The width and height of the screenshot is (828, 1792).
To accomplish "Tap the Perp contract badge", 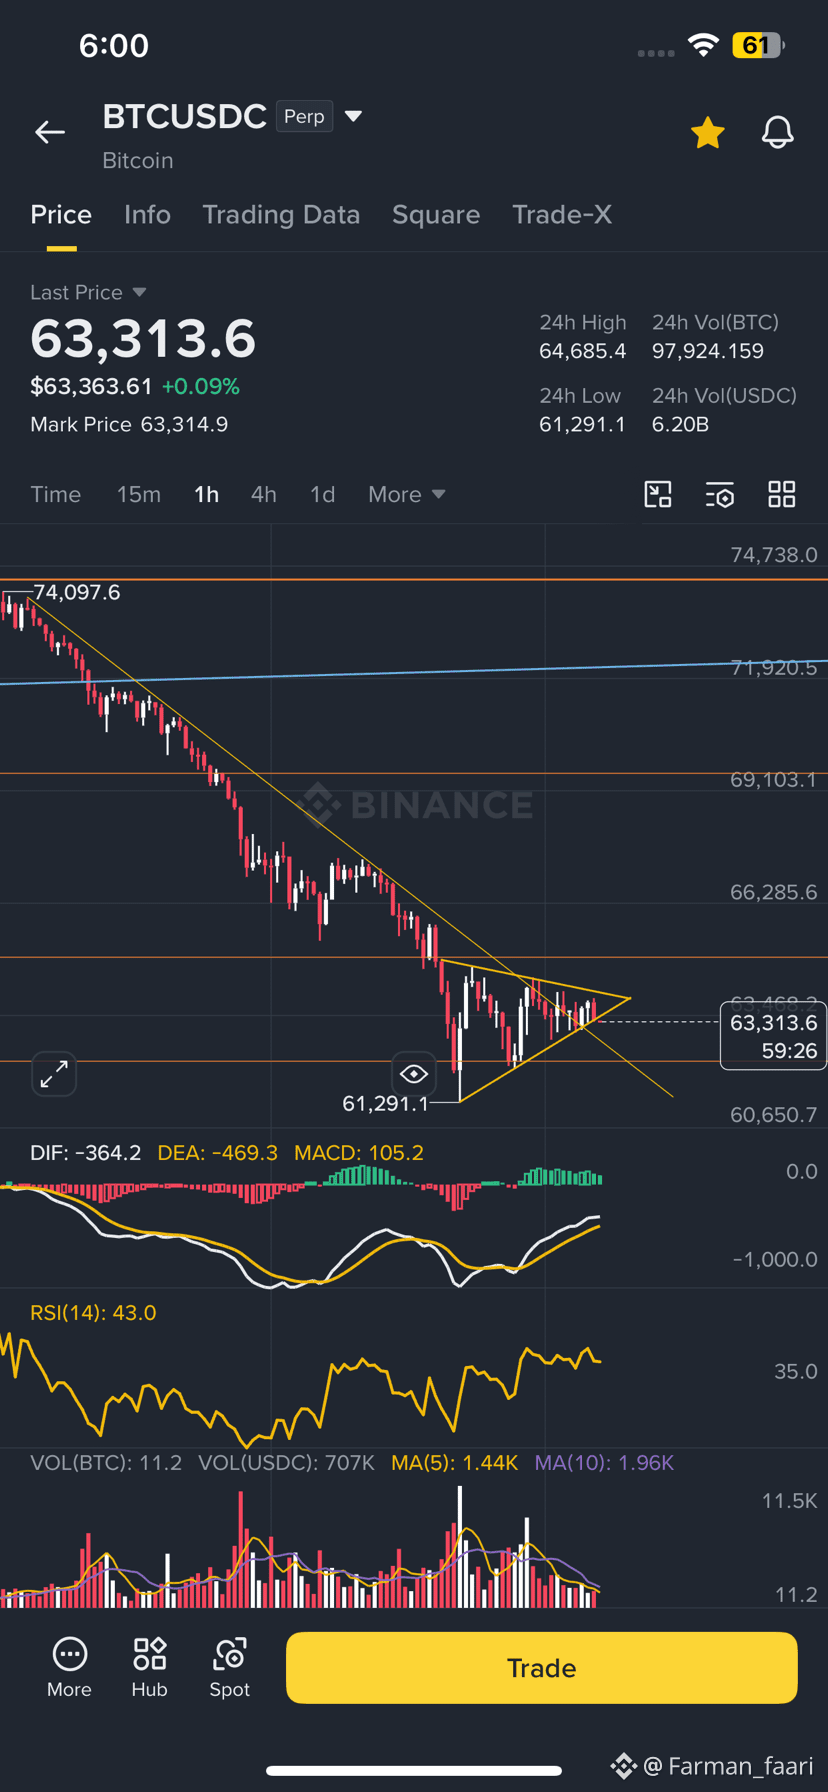I will (304, 116).
